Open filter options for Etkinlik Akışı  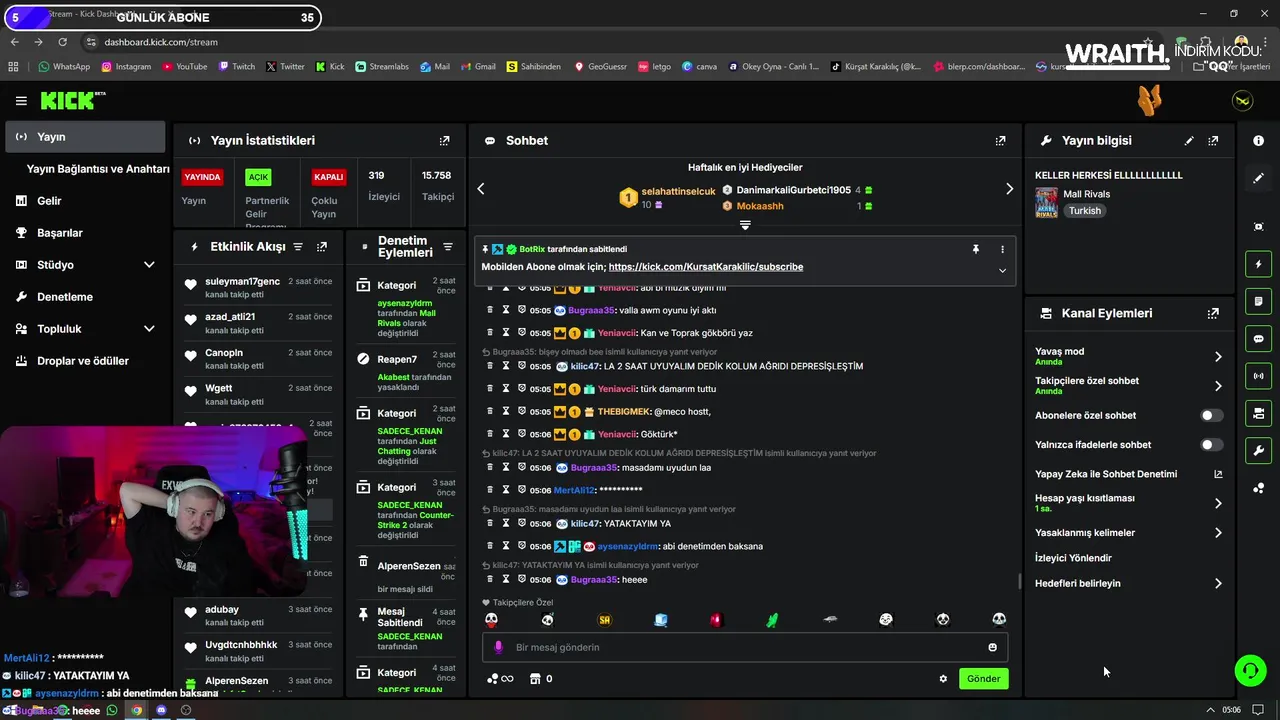(x=298, y=247)
